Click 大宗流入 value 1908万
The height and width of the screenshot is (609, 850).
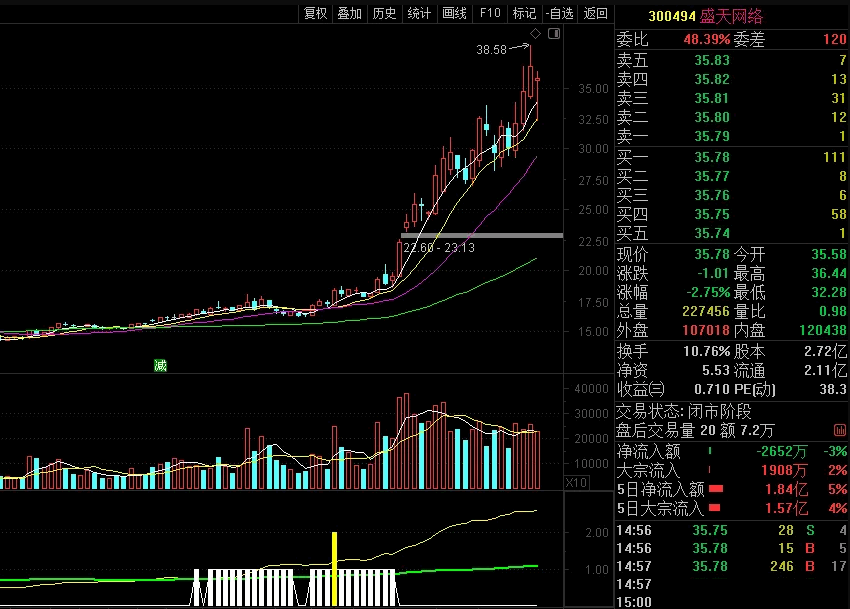point(784,470)
